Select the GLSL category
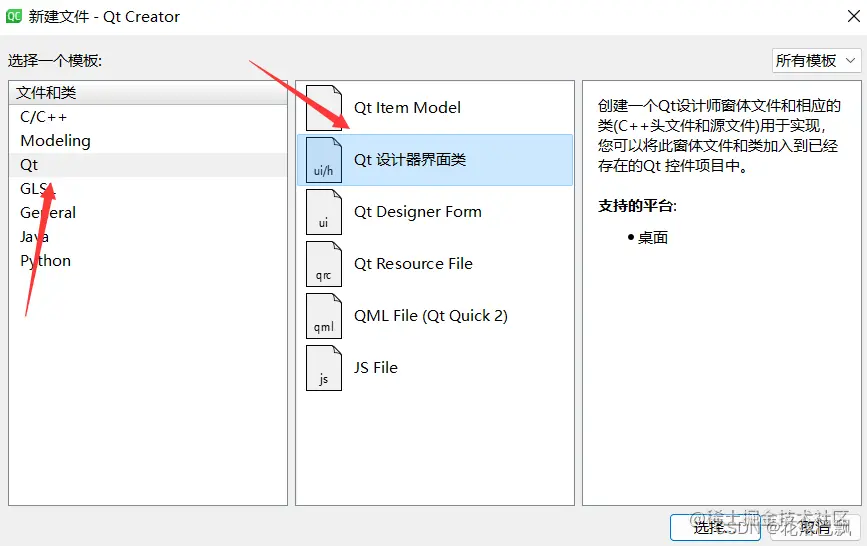867x546 pixels. (148, 189)
